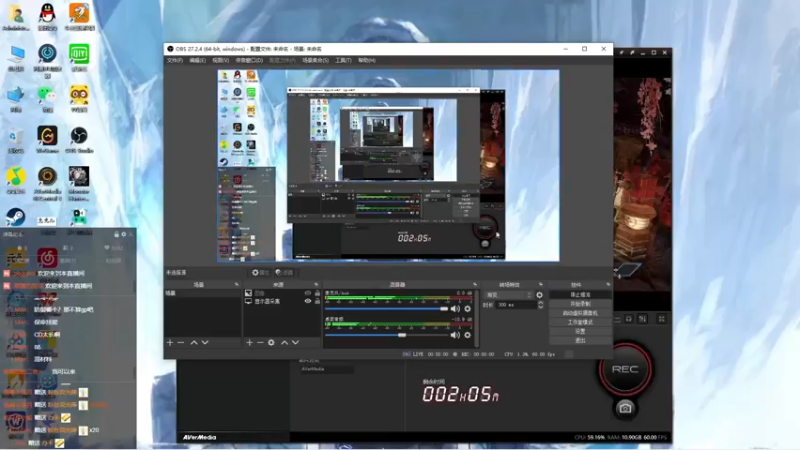The height and width of the screenshot is (450, 800).
Task: Click the 停止推流 stop streaming button
Action: (580, 295)
